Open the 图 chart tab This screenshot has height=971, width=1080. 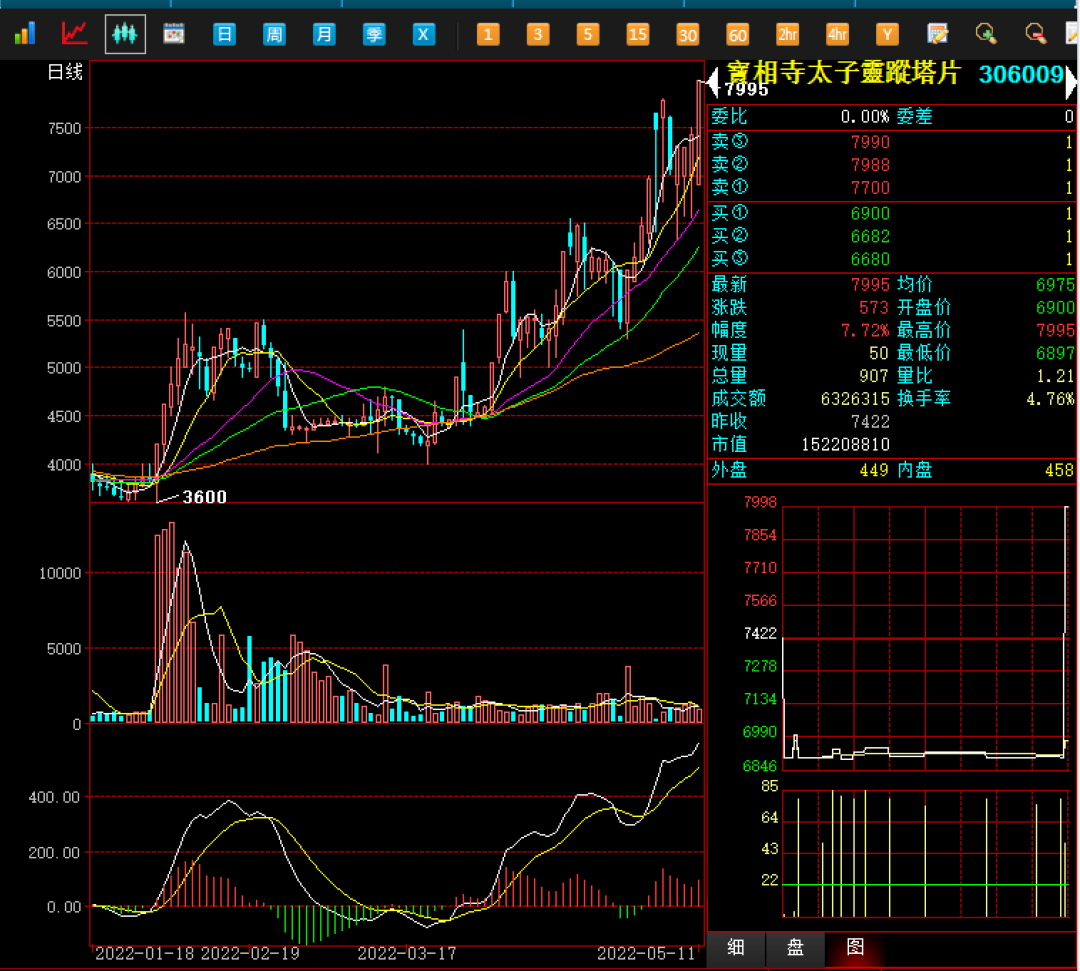pyautogui.click(x=855, y=948)
